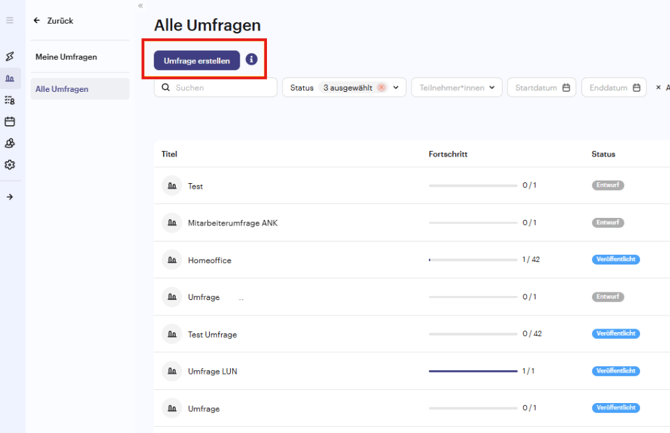Image resolution: width=670 pixels, height=433 pixels.
Task: Click the Umfrage erstellen button
Action: [197, 61]
